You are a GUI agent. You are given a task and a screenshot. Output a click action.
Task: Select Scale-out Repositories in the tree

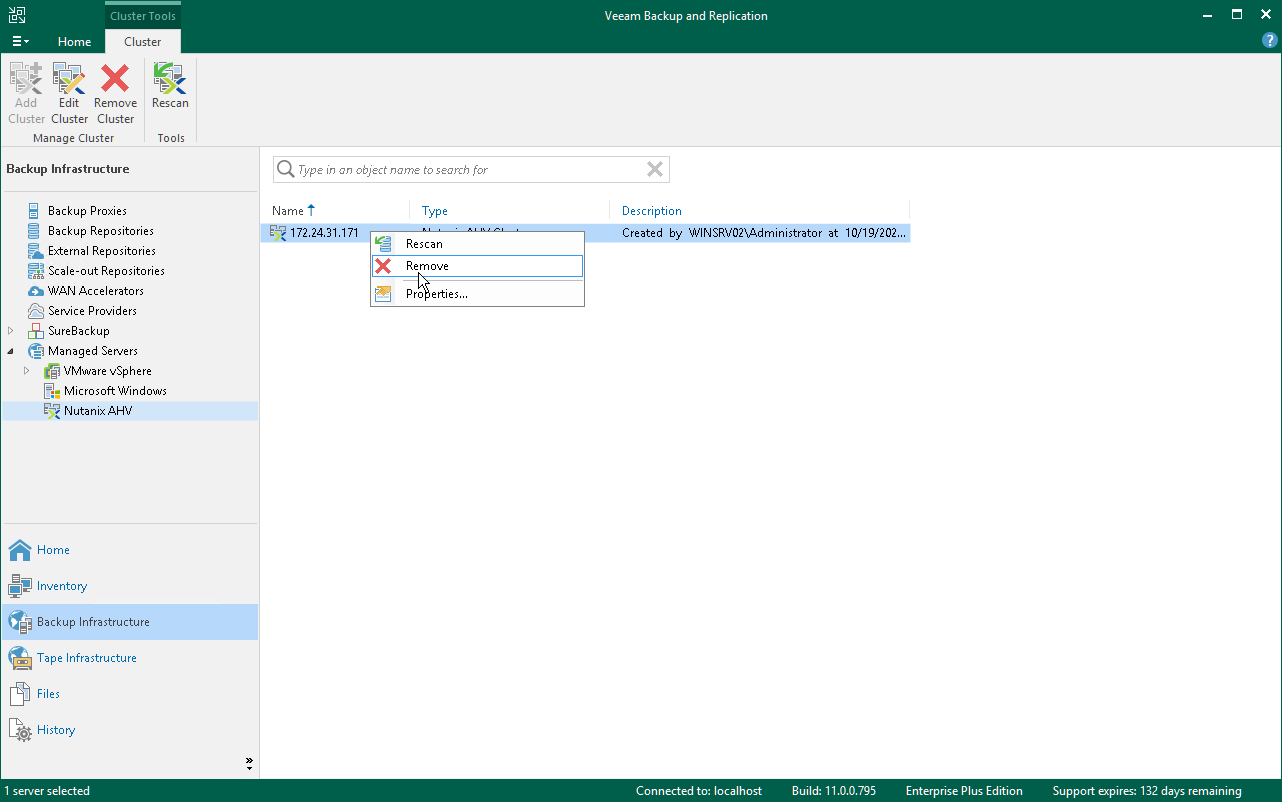pyautogui.click(x=106, y=271)
